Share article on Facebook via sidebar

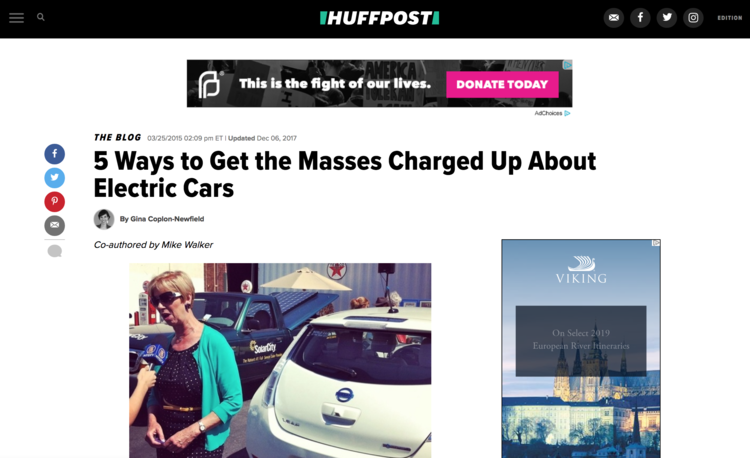click(55, 154)
